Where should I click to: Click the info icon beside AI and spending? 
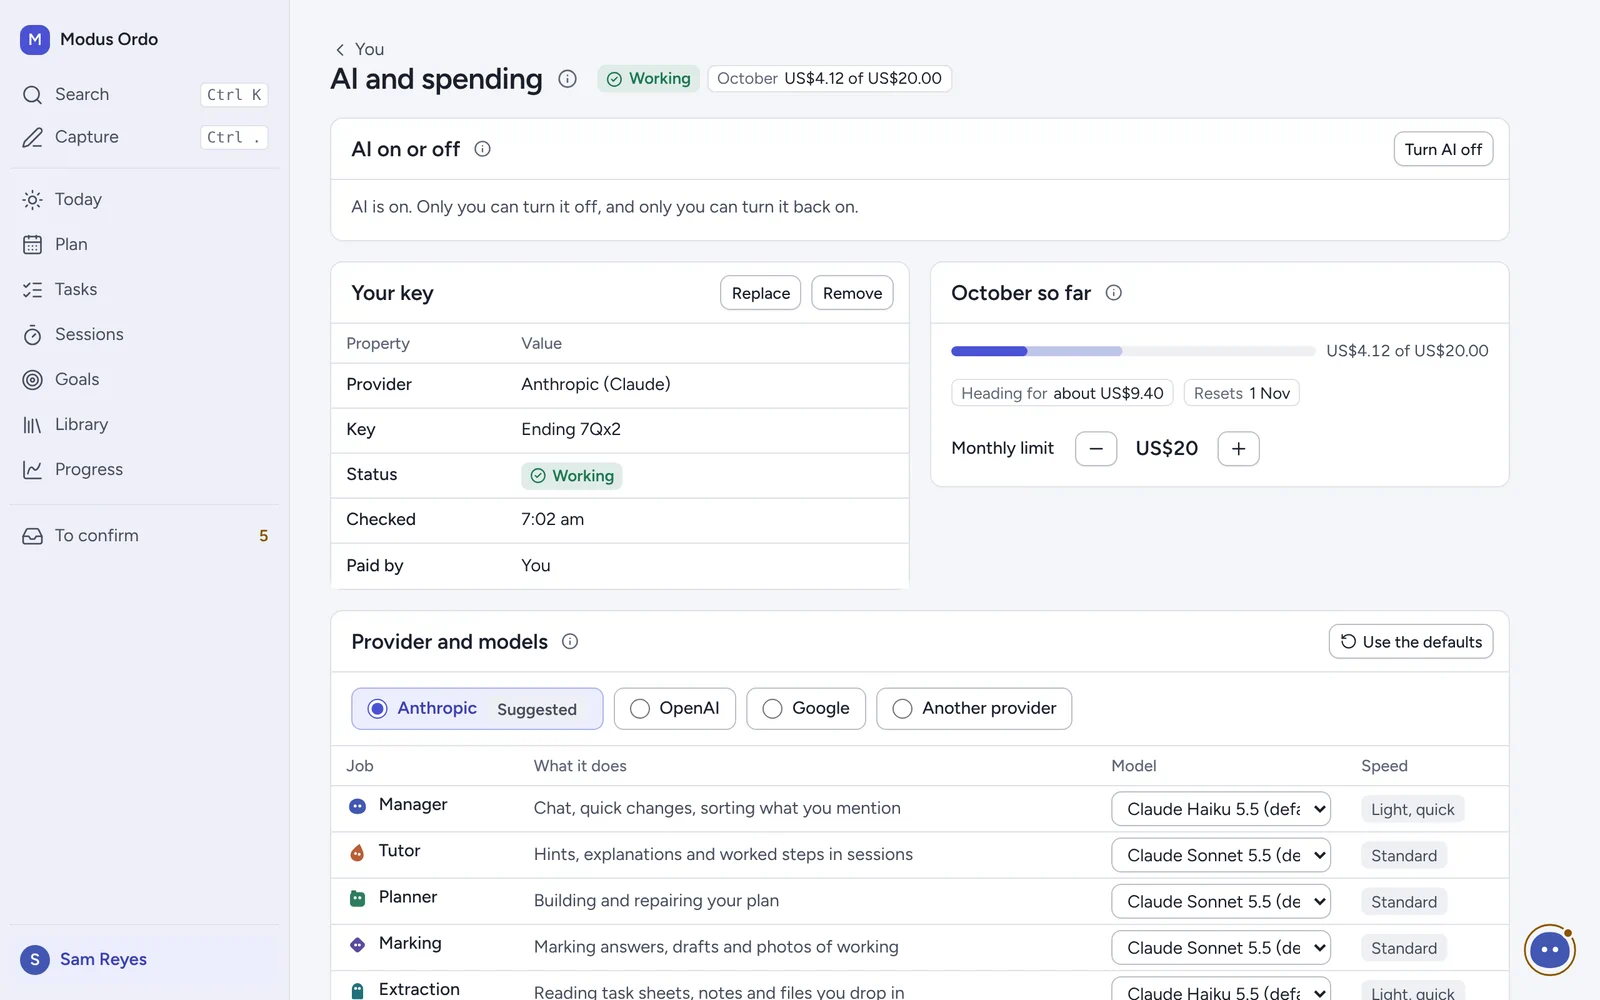[567, 79]
